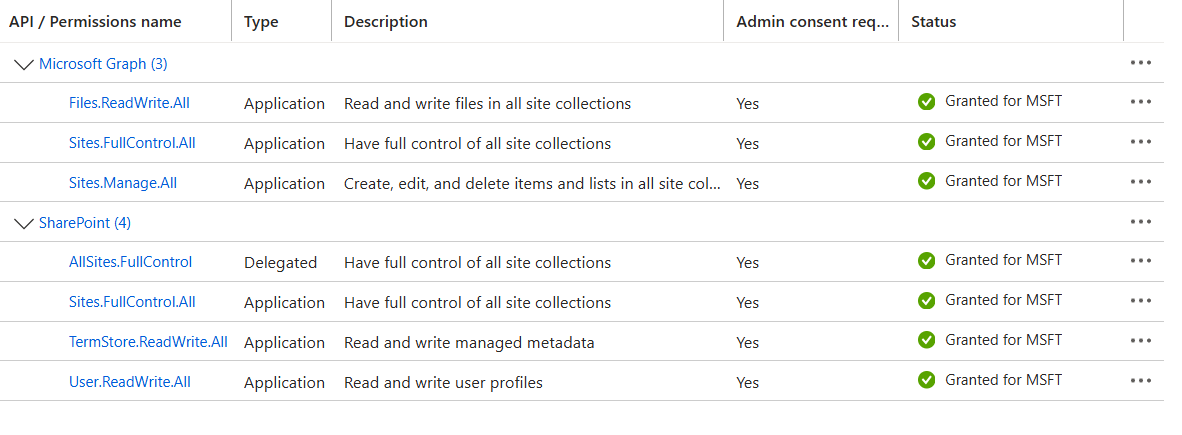The height and width of the screenshot is (435, 1182).
Task: Open ellipsis menu for AllSites.FullControl row
Action: point(1141,261)
